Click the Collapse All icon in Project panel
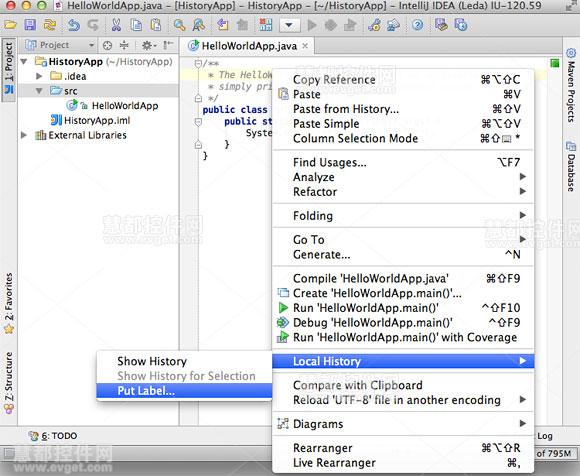The height and width of the screenshot is (476, 580). point(124,45)
